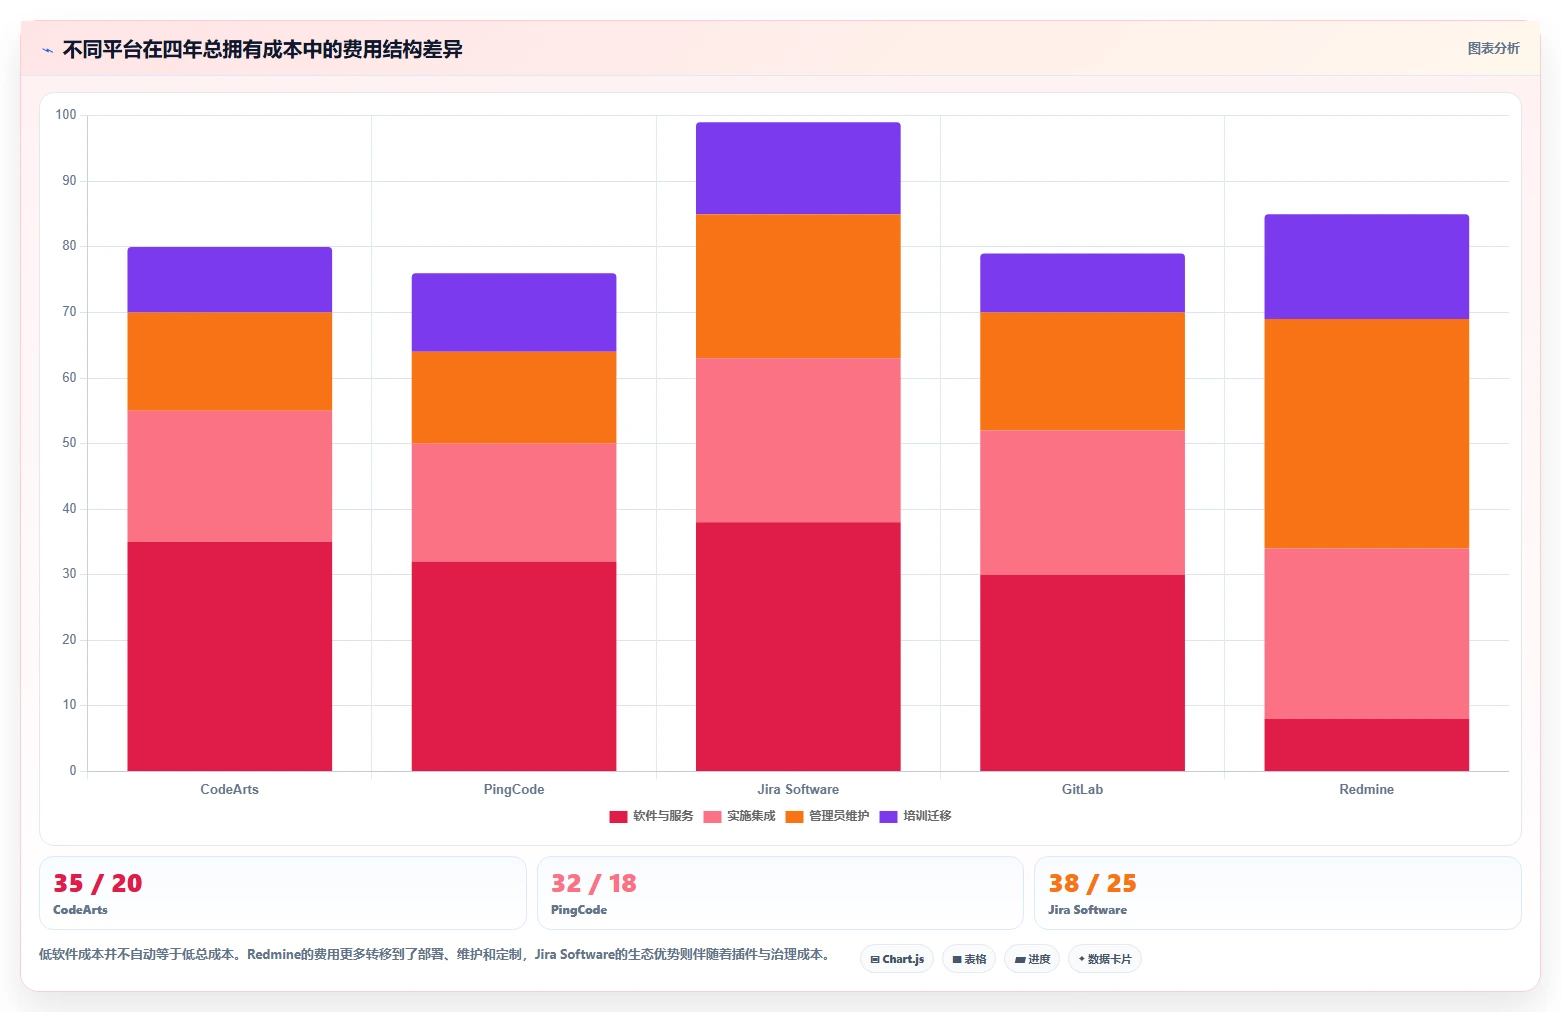This screenshot has width=1561, height=1012.
Task: Select the CodeArts 实施集成 pink bar segment
Action: pos(230,476)
